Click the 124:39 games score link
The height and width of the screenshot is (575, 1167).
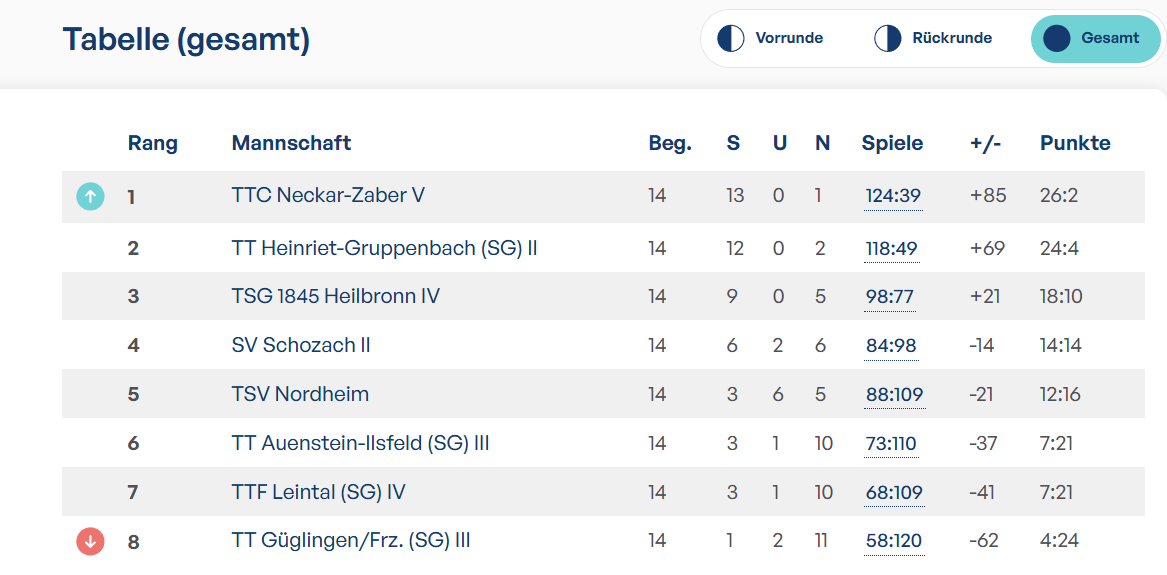click(x=893, y=196)
